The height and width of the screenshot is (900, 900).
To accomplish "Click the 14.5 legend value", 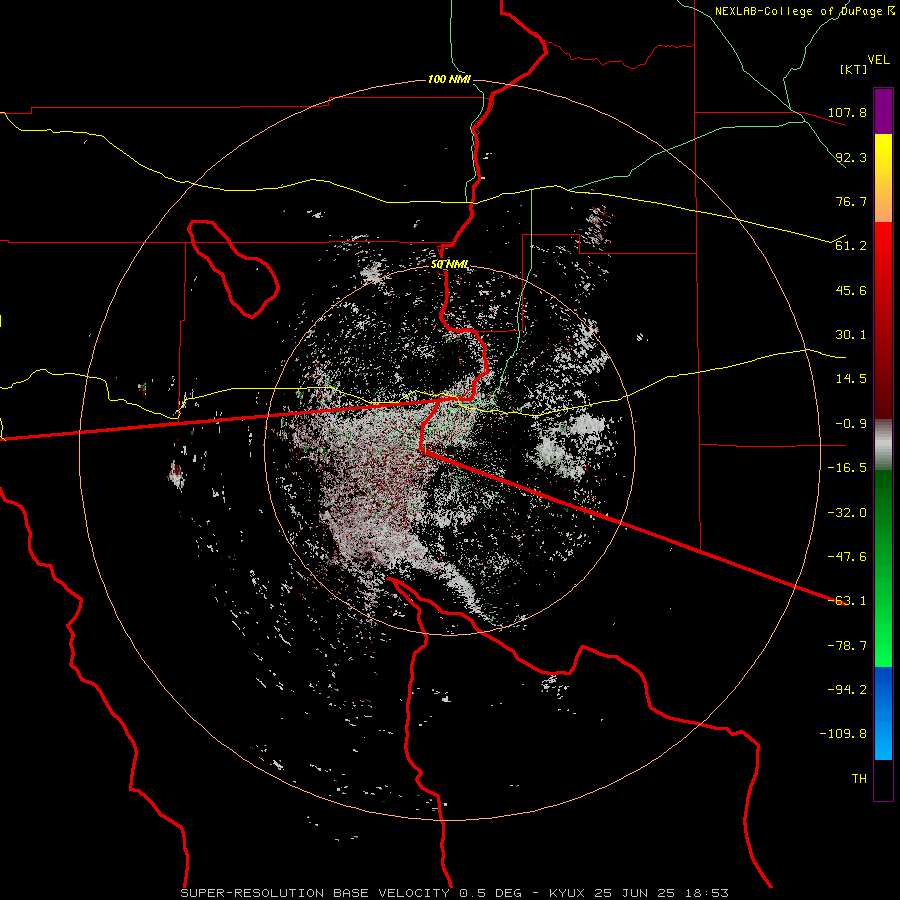I will (851, 379).
